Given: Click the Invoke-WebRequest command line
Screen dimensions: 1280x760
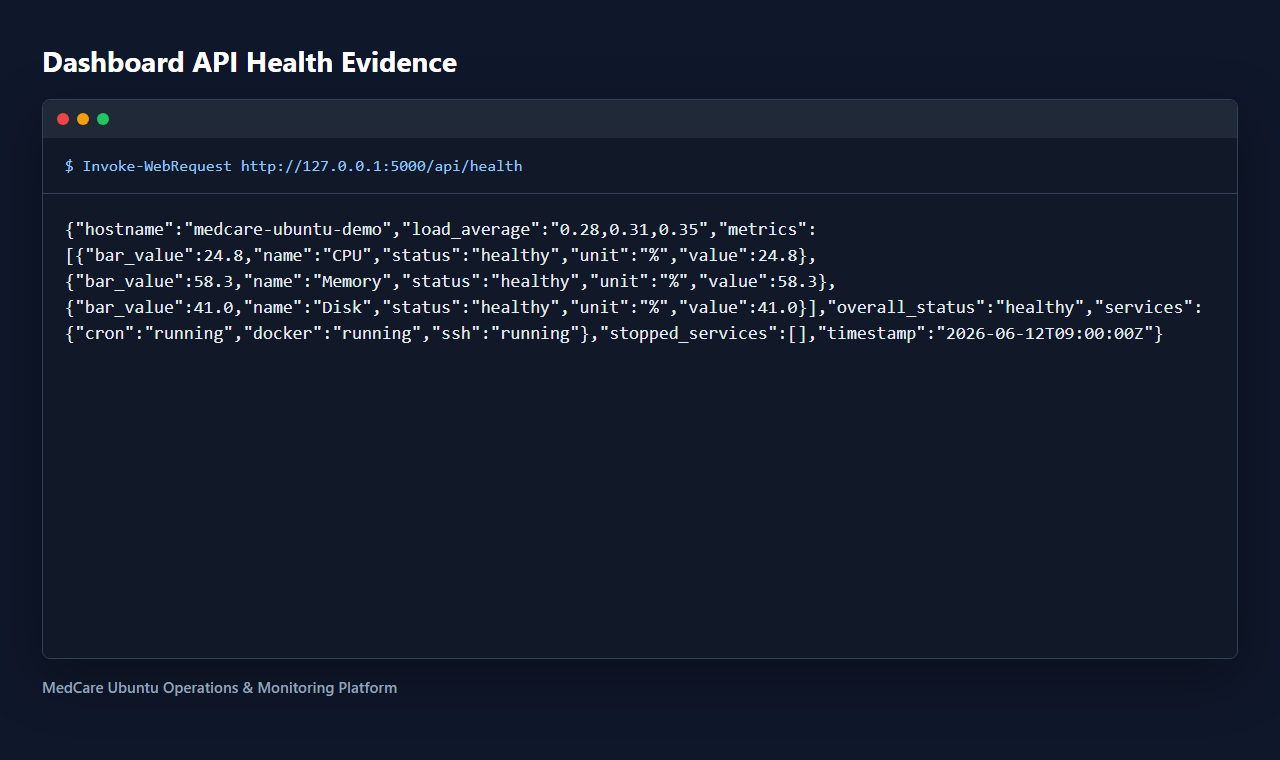Looking at the screenshot, I should coord(294,166).
